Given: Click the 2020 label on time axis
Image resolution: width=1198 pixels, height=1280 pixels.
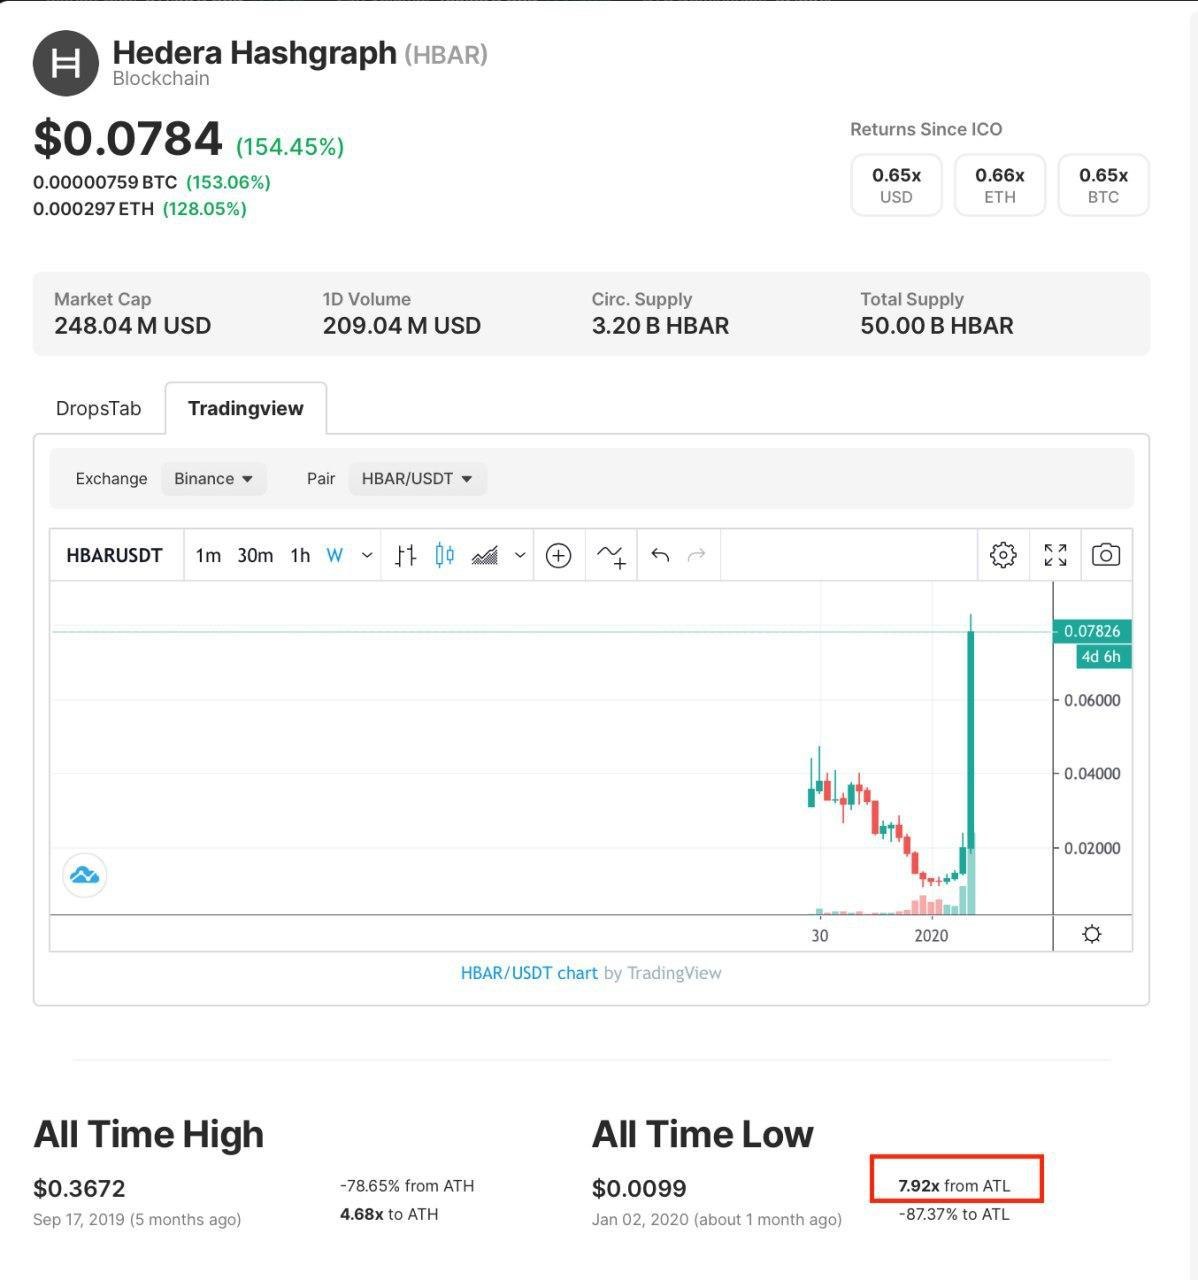Looking at the screenshot, I should pyautogui.click(x=931, y=936).
